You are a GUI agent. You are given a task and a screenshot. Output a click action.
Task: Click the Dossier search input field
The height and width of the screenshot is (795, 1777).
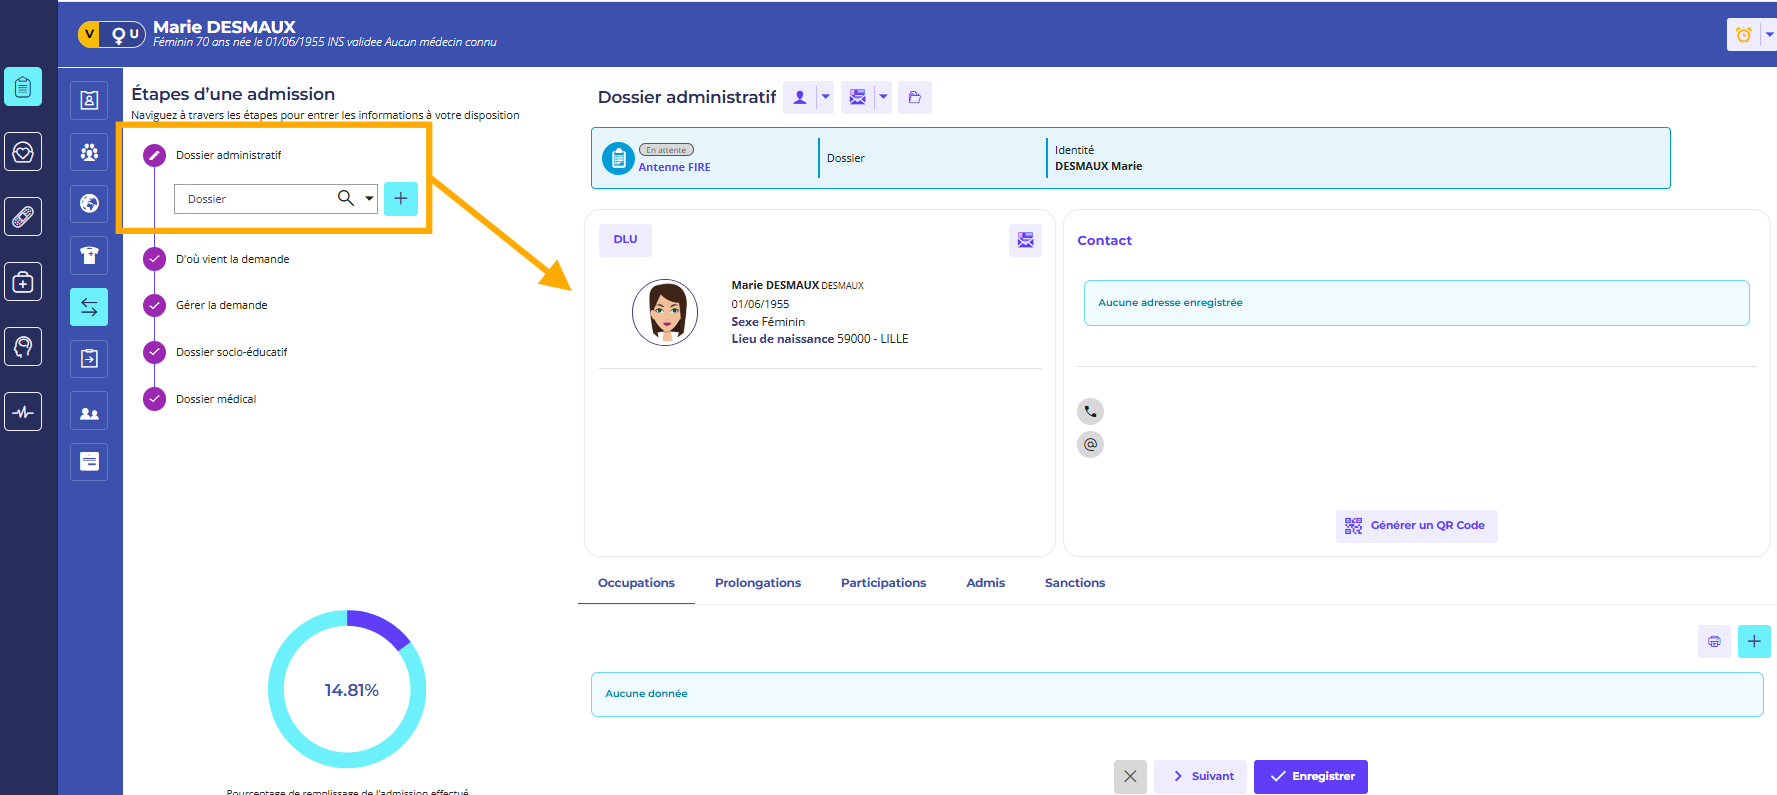pos(255,199)
